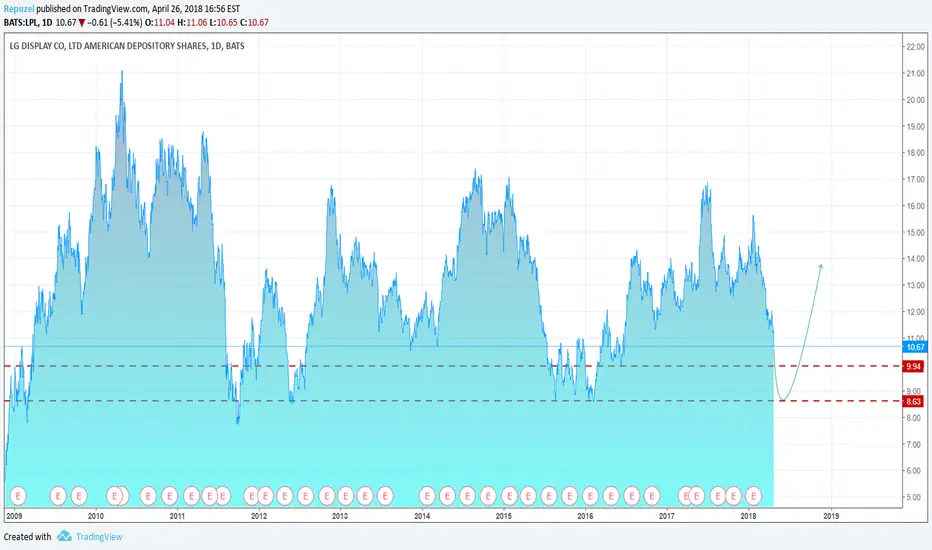Open the TradingView link in footer
Screen dimensions: 932x550
(99, 537)
